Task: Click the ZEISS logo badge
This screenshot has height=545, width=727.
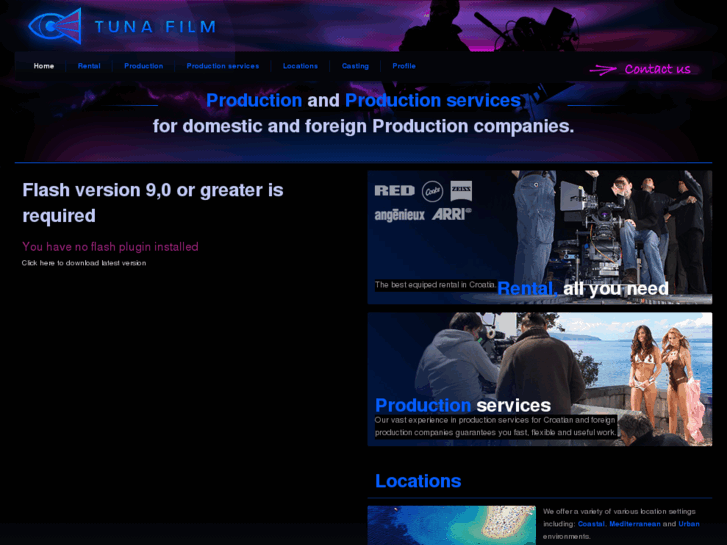Action: point(461,191)
